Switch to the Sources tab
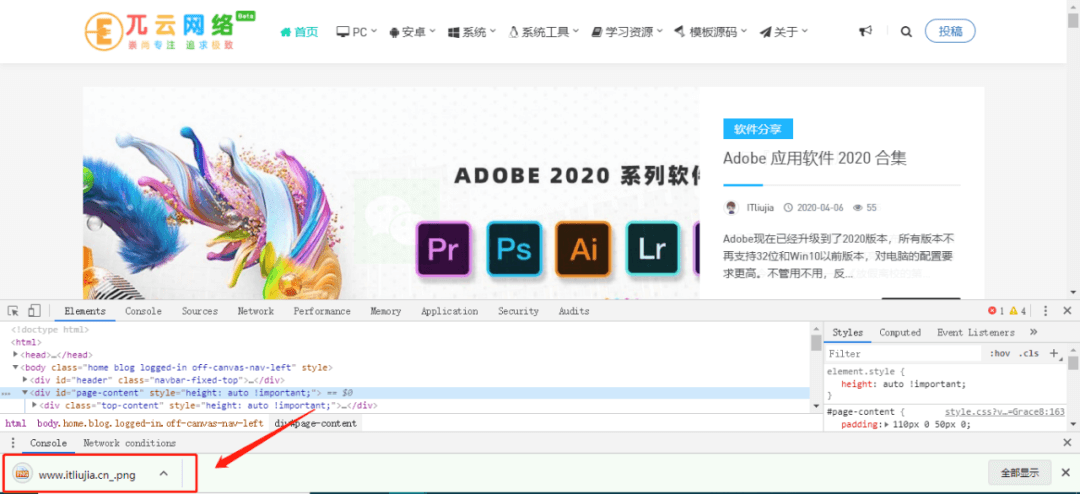 click(x=200, y=311)
